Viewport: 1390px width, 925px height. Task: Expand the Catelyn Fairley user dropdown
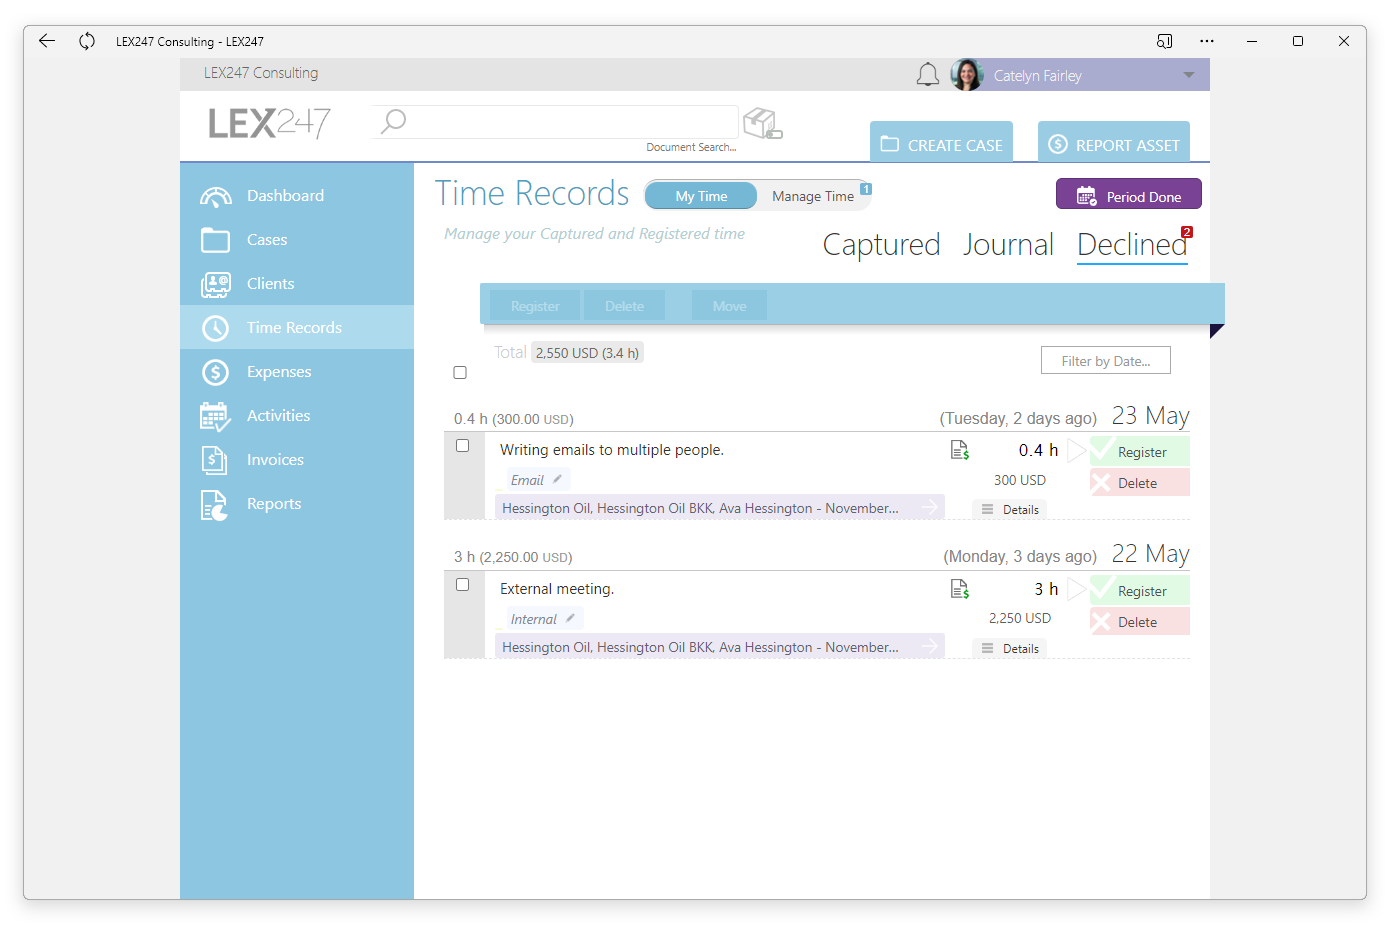1189,75
